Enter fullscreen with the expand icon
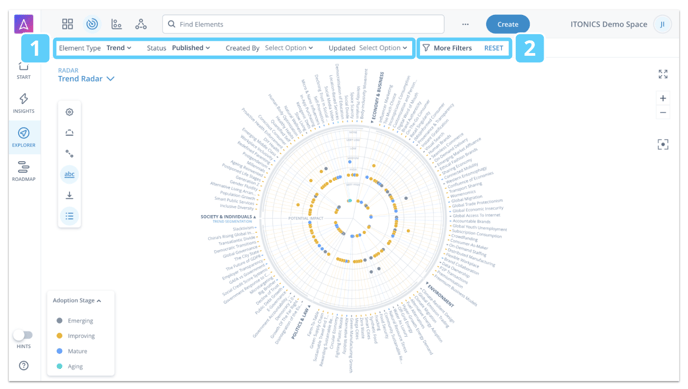 (663, 74)
